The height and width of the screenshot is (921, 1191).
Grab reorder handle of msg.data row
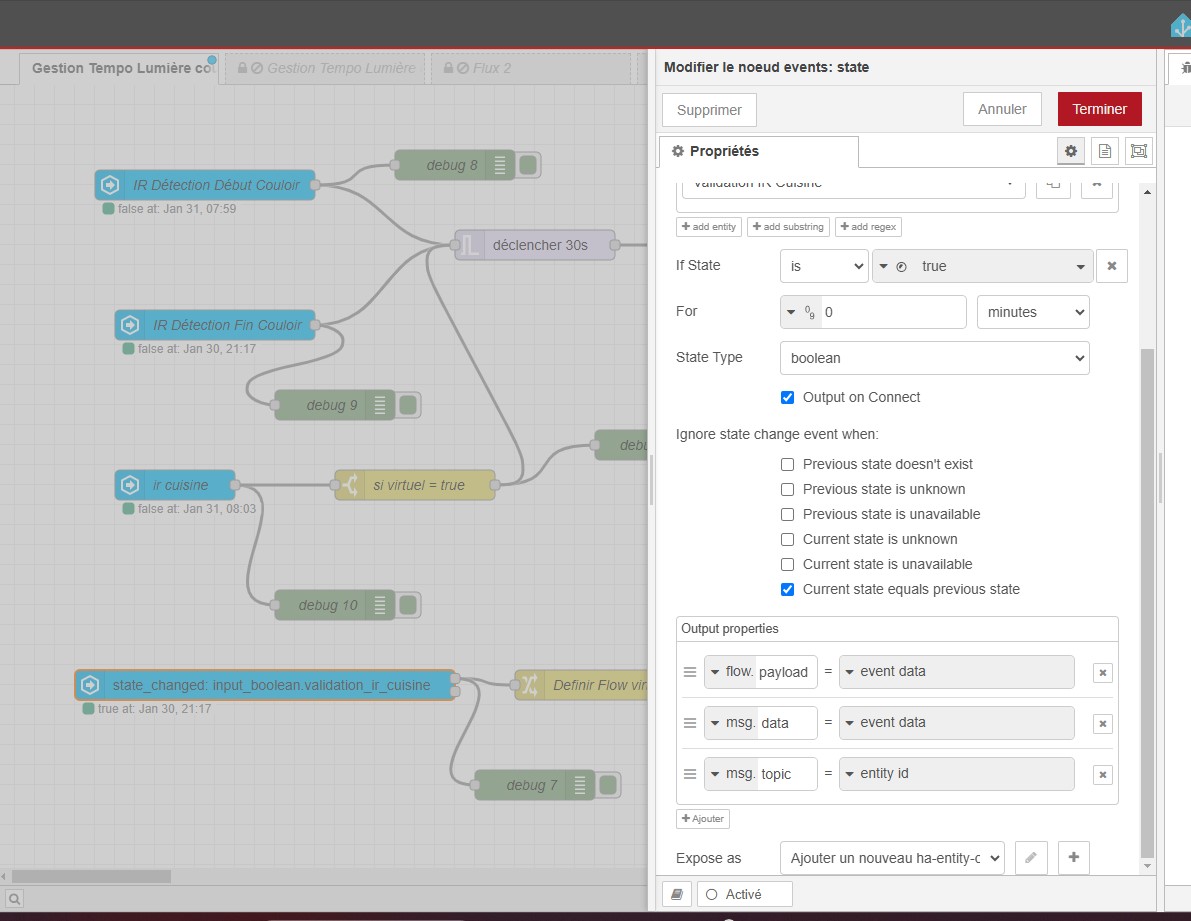point(690,723)
